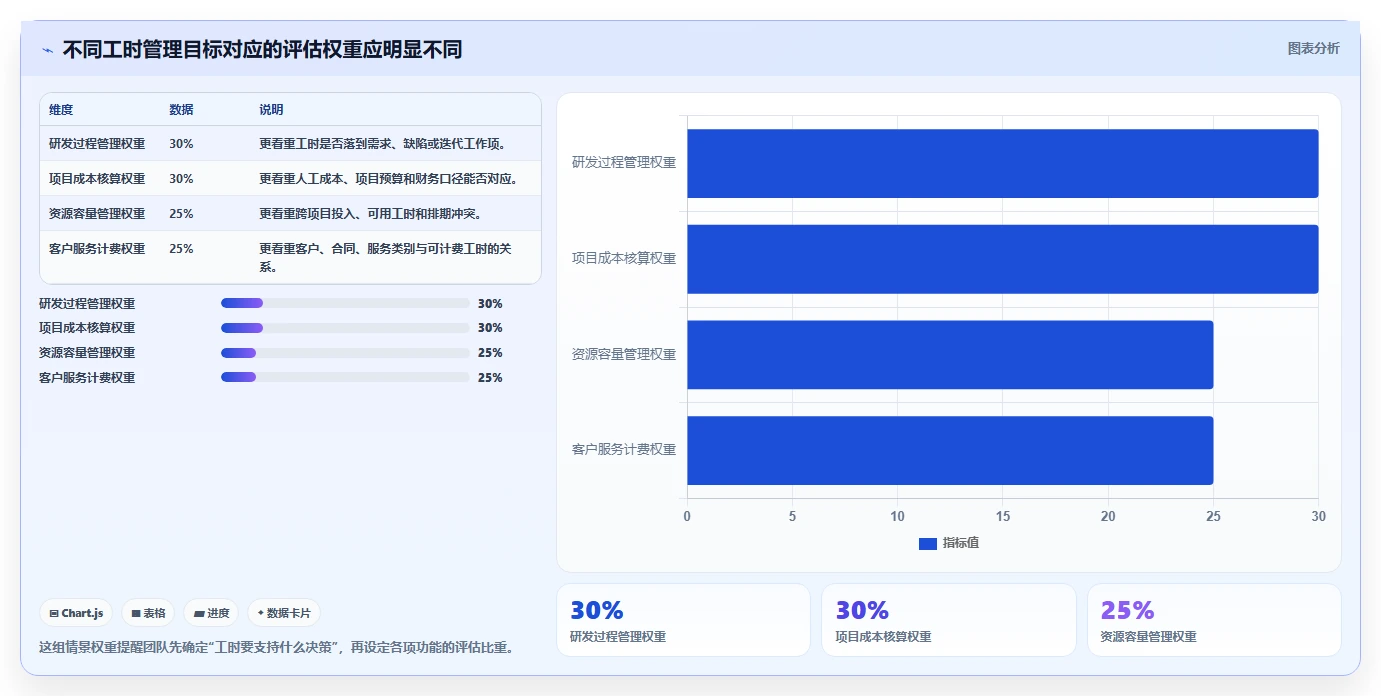Click x-axis tick label 15
Screen dimensions: 1381x696
tap(1003, 517)
